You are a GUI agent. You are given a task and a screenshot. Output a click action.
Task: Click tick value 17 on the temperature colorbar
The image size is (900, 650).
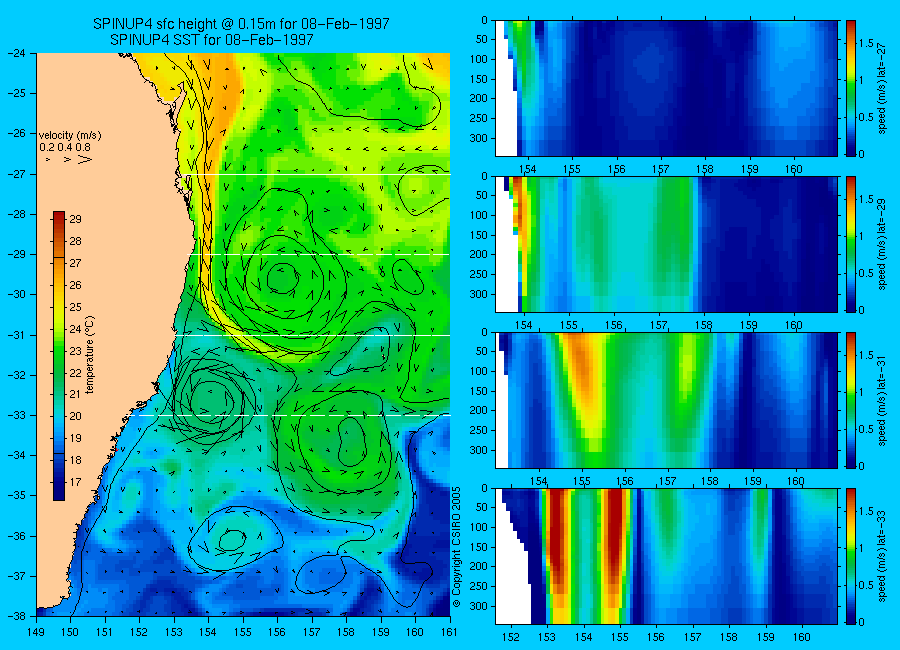[75, 482]
